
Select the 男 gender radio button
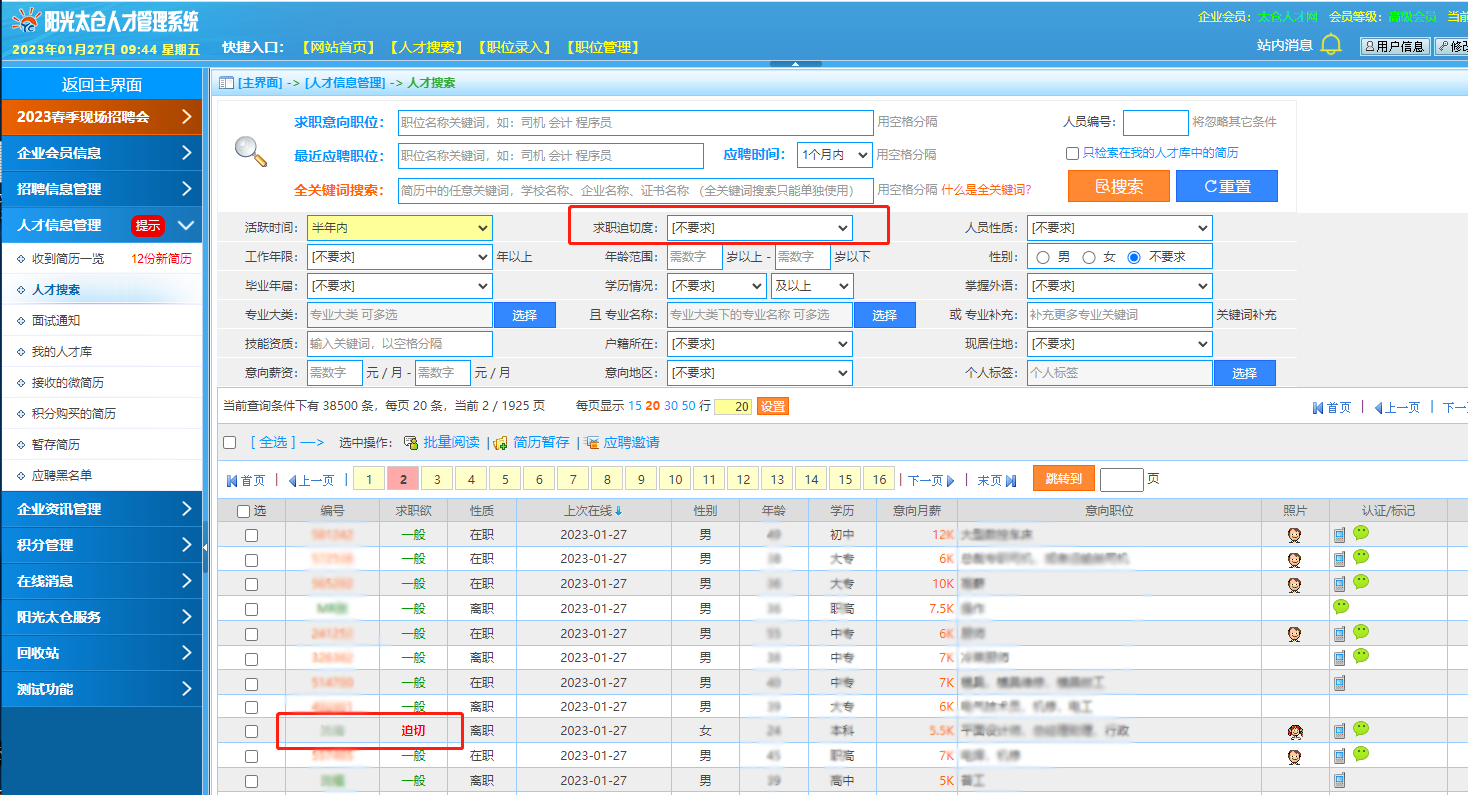(1043, 257)
